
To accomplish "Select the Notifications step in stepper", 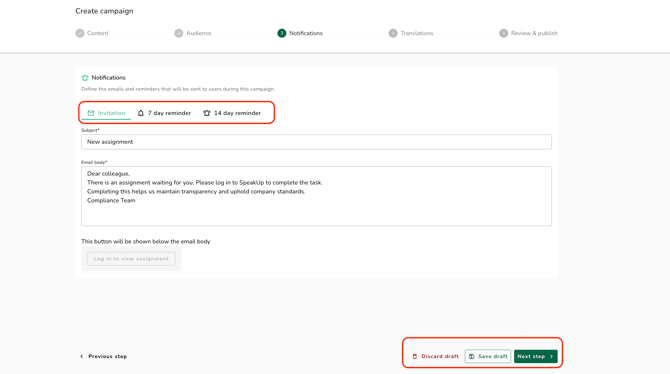I will (300, 33).
